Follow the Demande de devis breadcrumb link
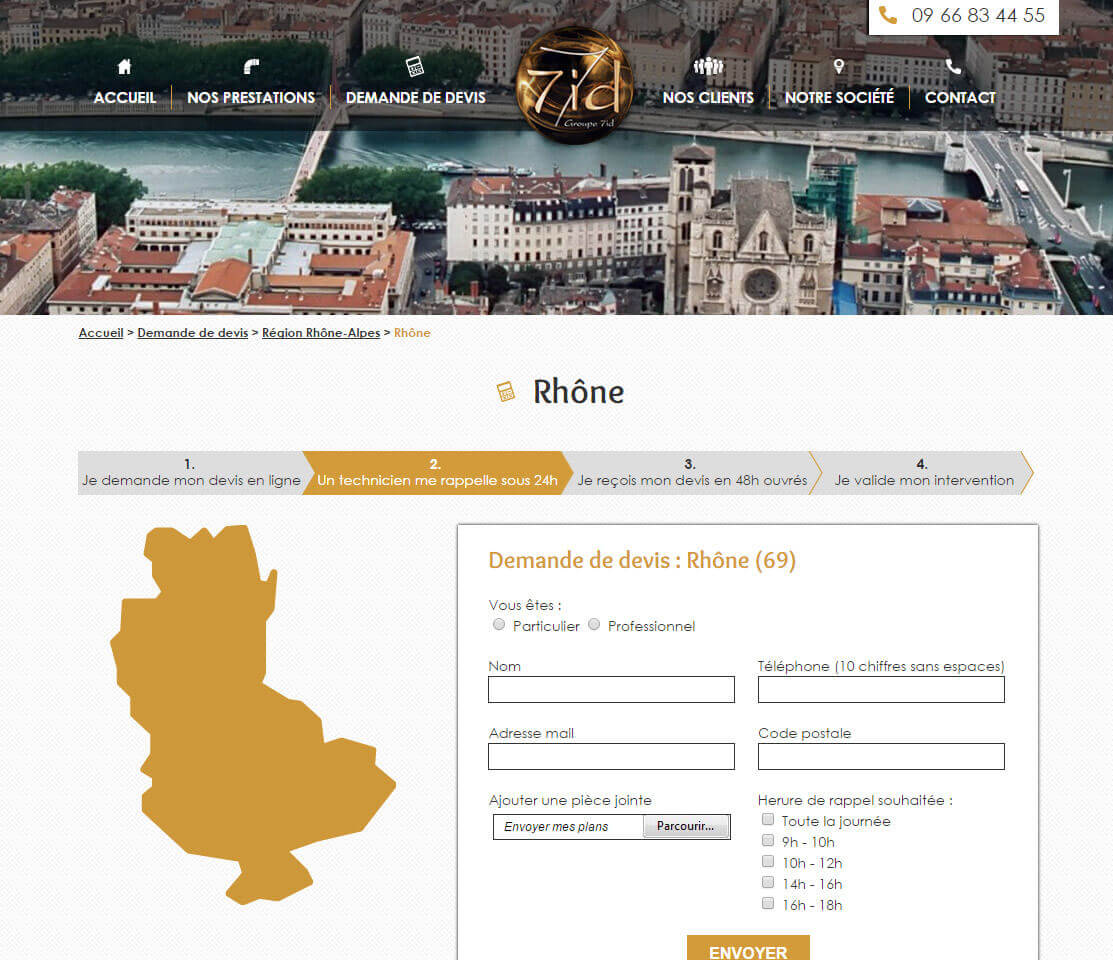 point(192,333)
